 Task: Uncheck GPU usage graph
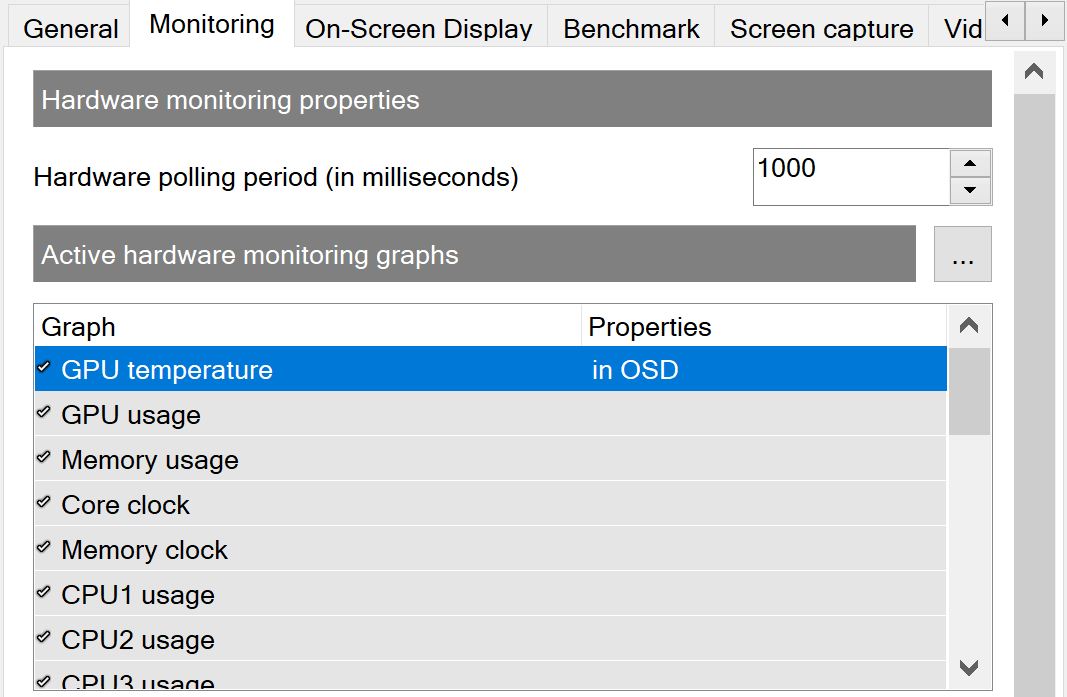(44, 413)
